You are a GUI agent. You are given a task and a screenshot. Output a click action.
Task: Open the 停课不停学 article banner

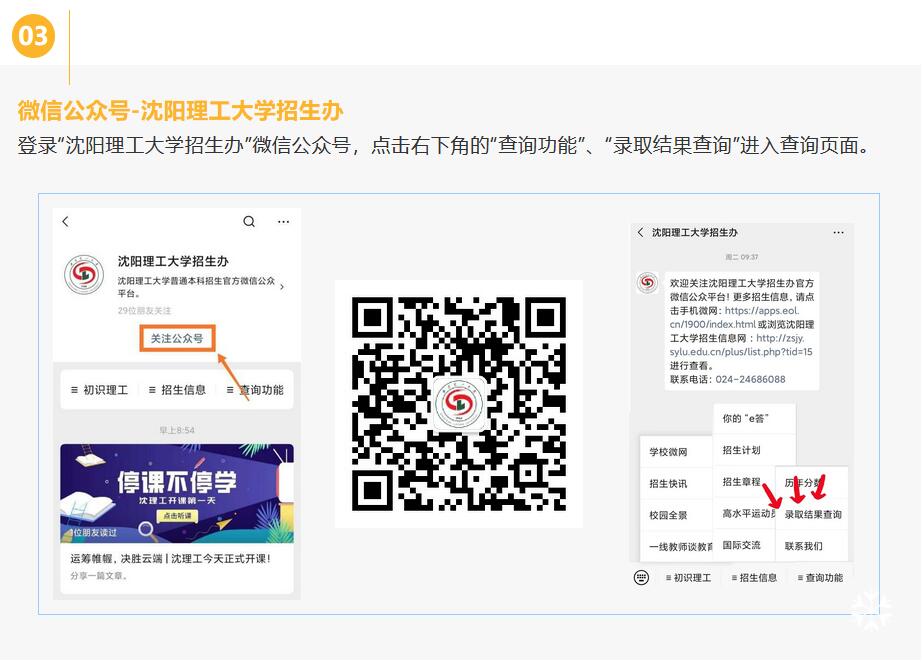pos(177,493)
